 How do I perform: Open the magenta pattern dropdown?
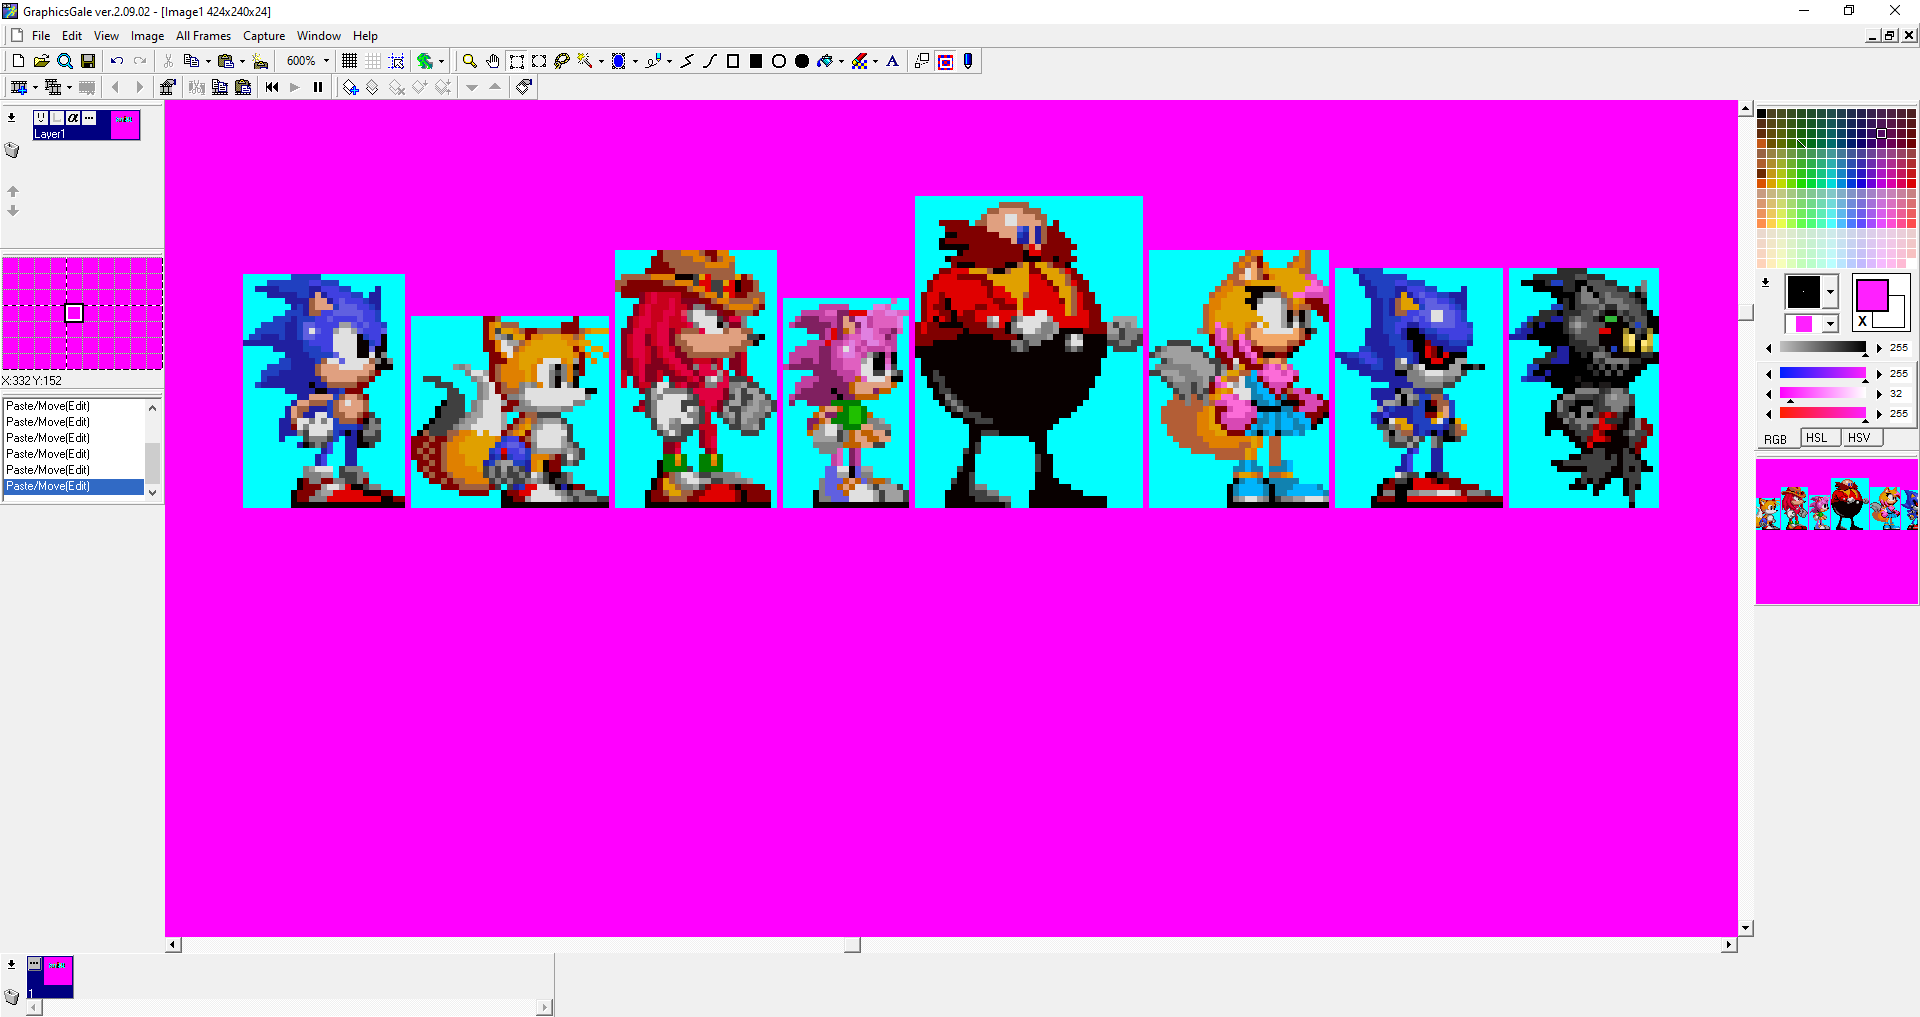tap(1830, 324)
